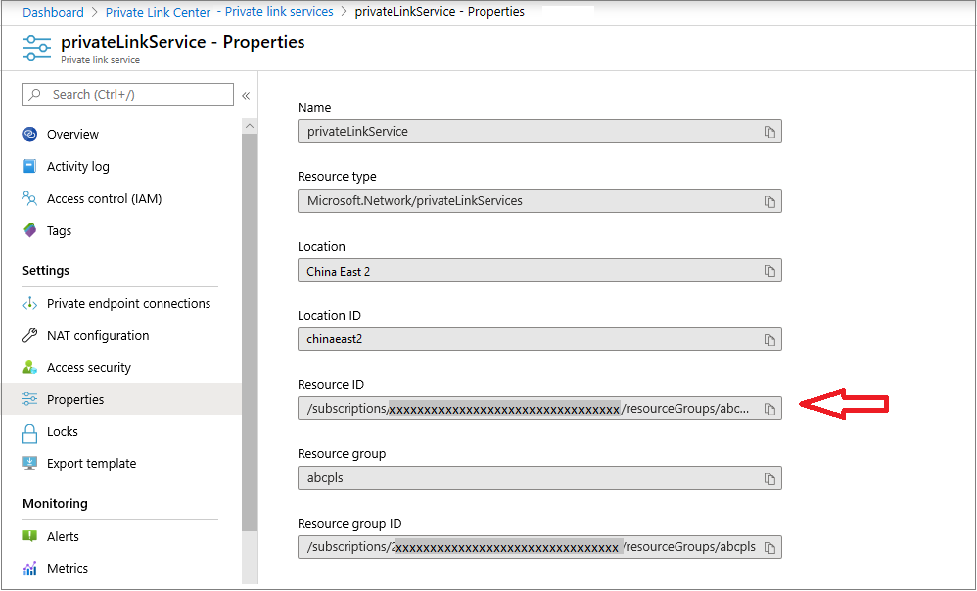Go to Tags section
977x591 pixels.
[59, 231]
